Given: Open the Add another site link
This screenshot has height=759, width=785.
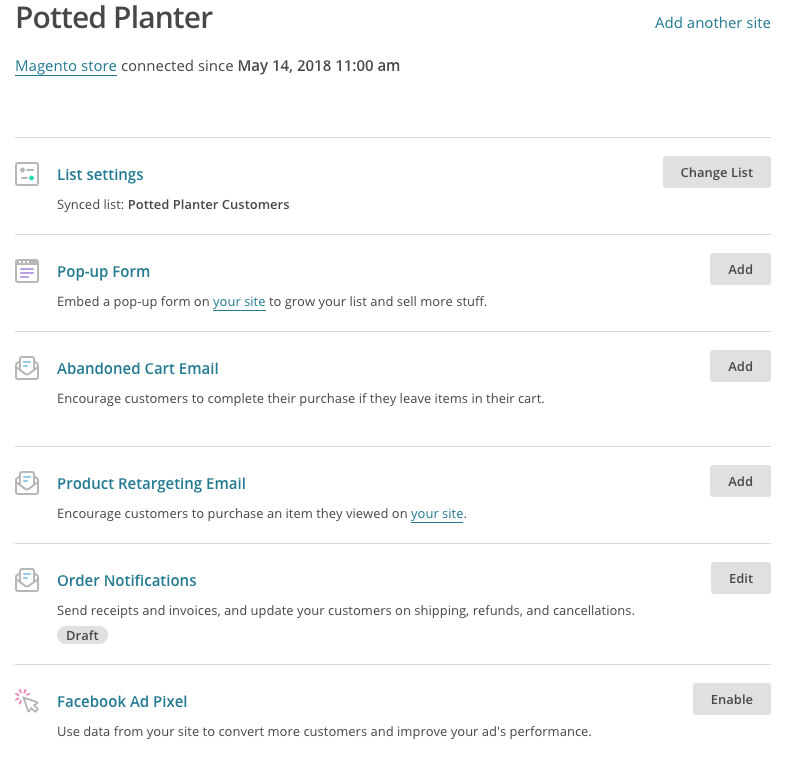Looking at the screenshot, I should point(712,22).
